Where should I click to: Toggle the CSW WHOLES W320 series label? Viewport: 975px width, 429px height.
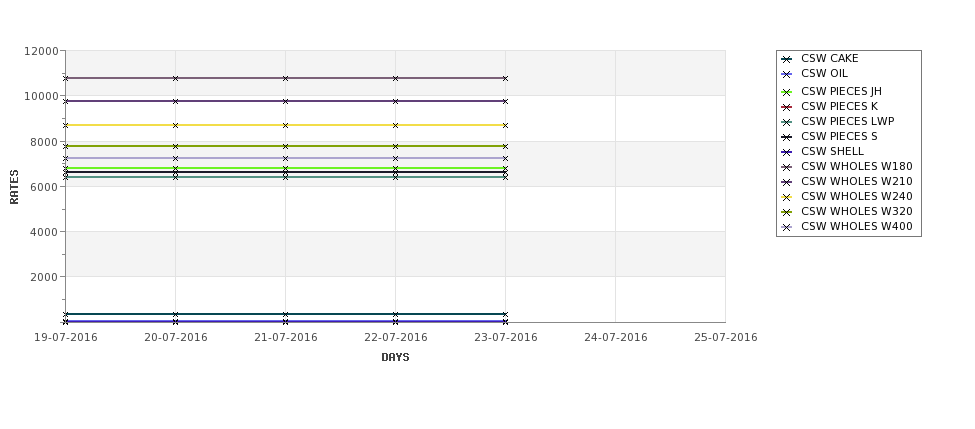[856, 212]
